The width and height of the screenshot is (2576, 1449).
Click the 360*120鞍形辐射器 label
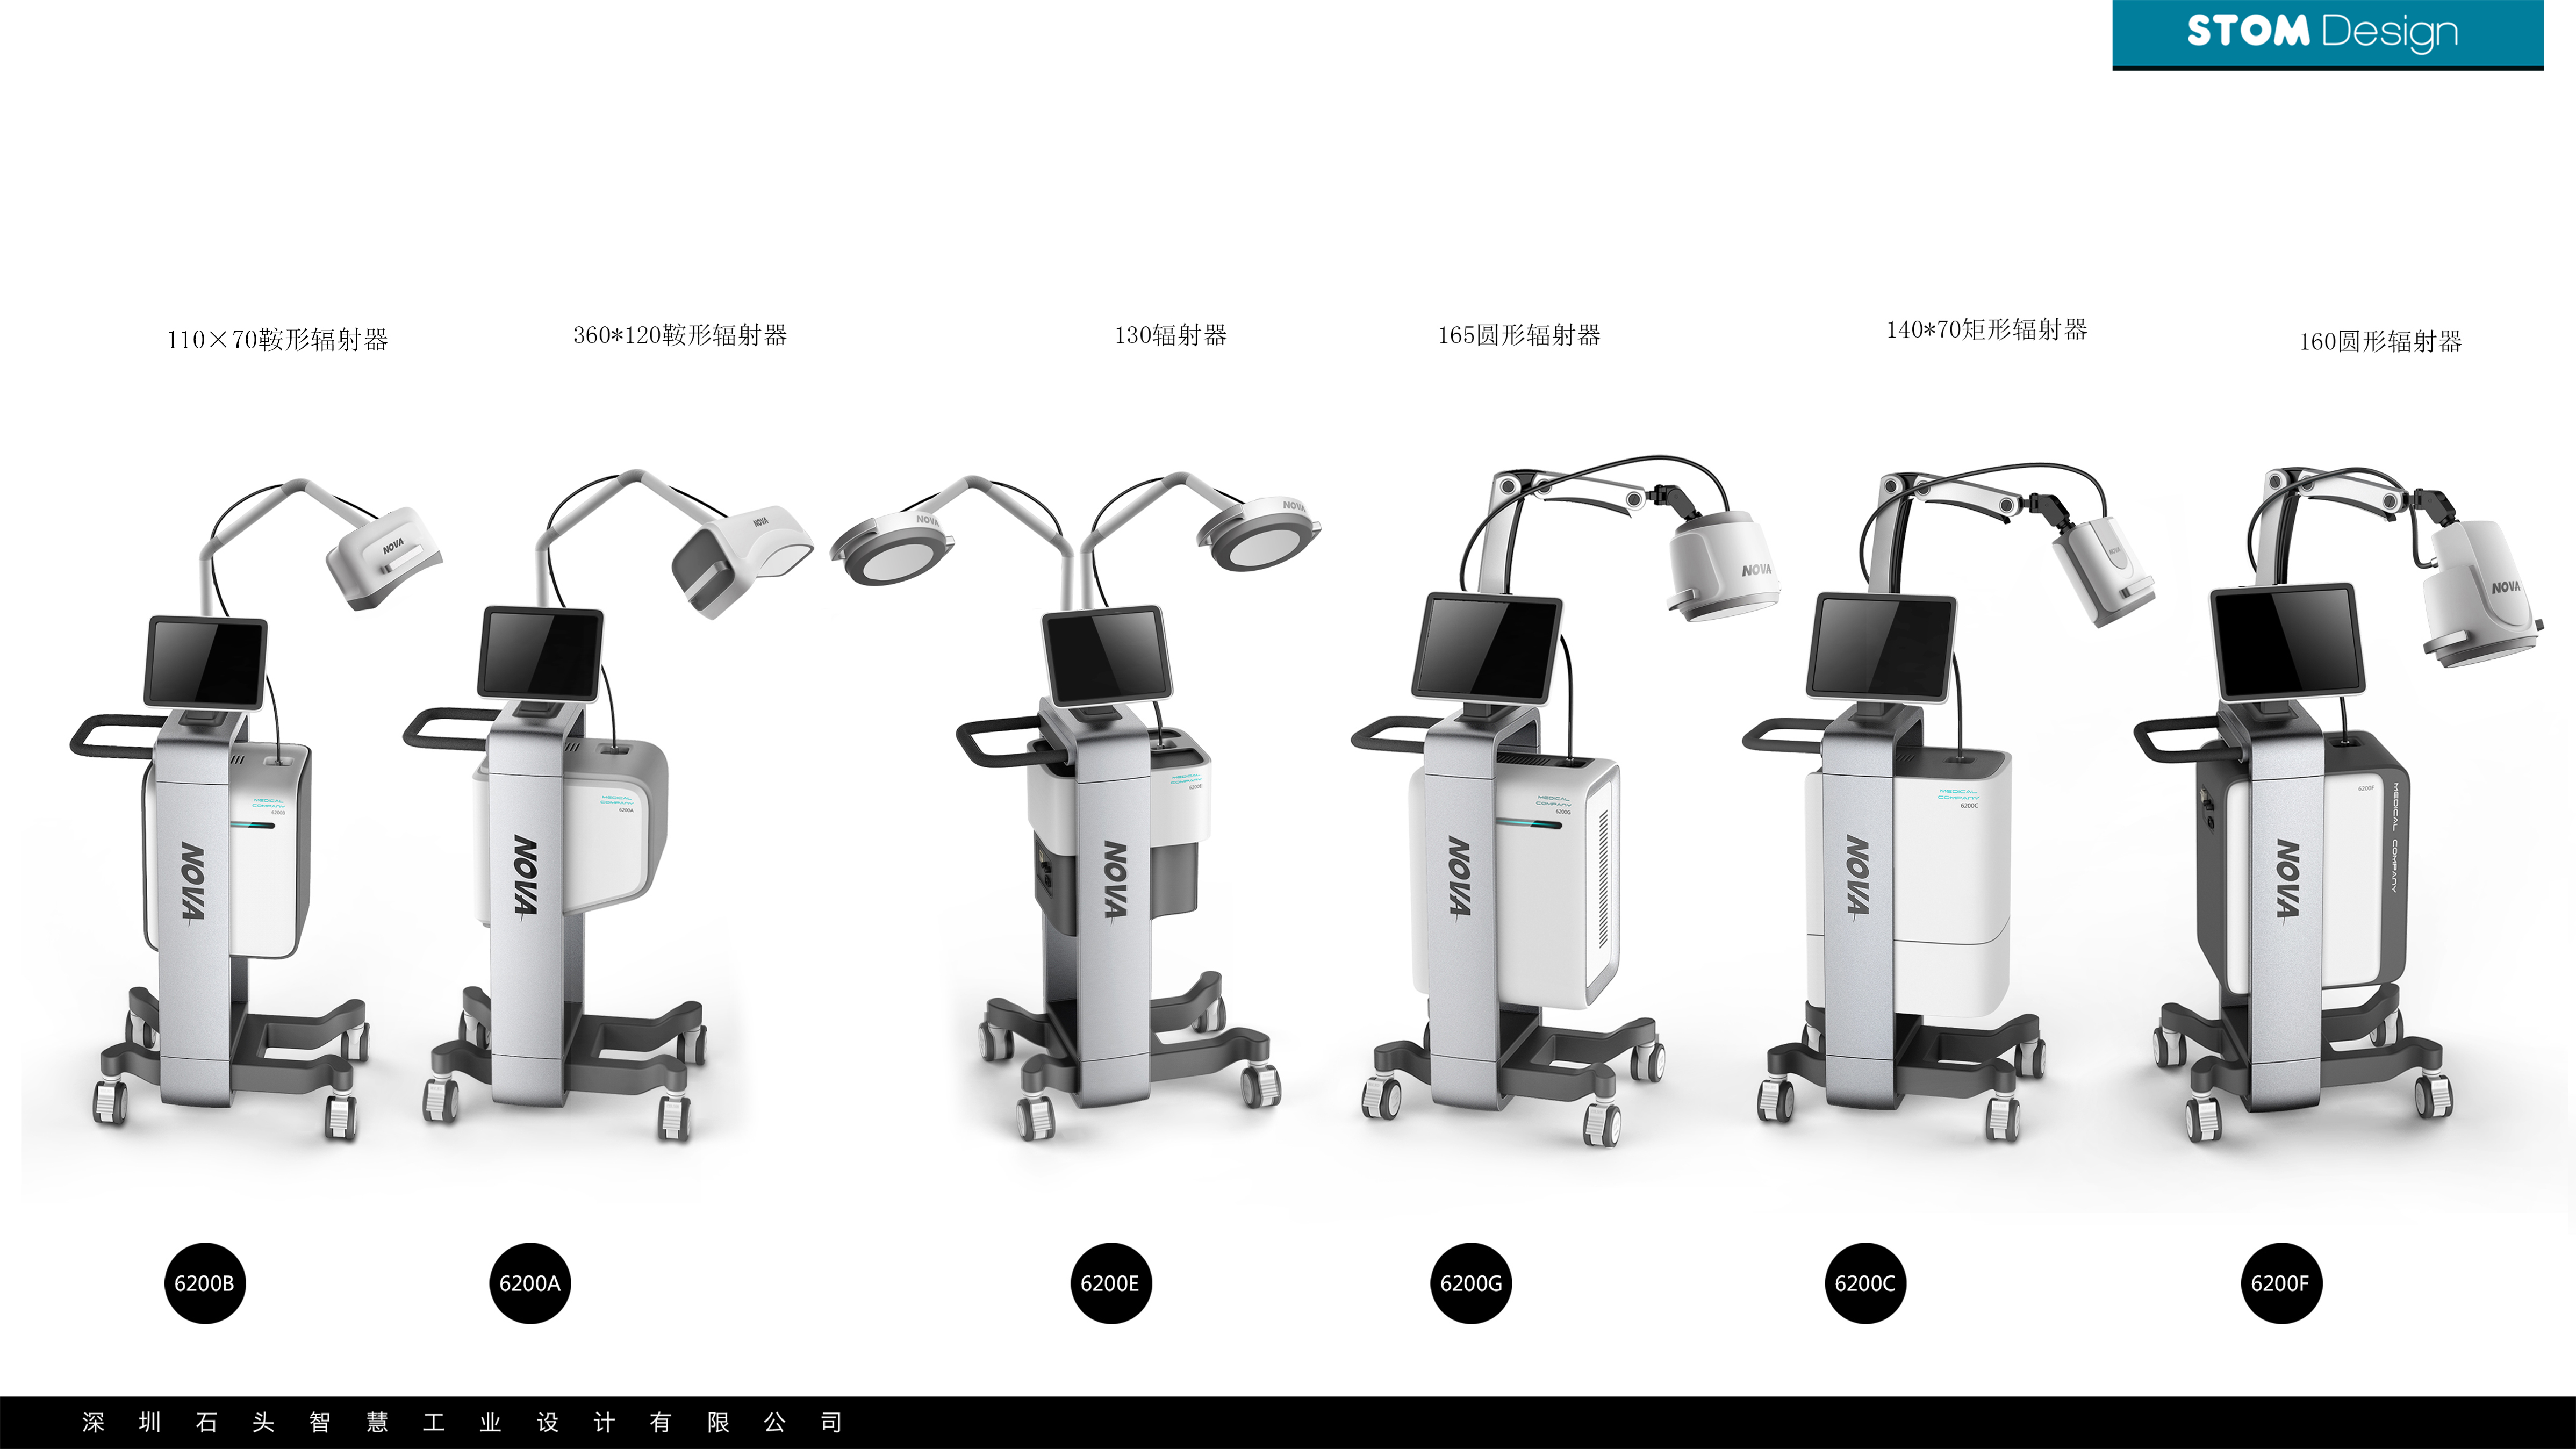point(680,335)
